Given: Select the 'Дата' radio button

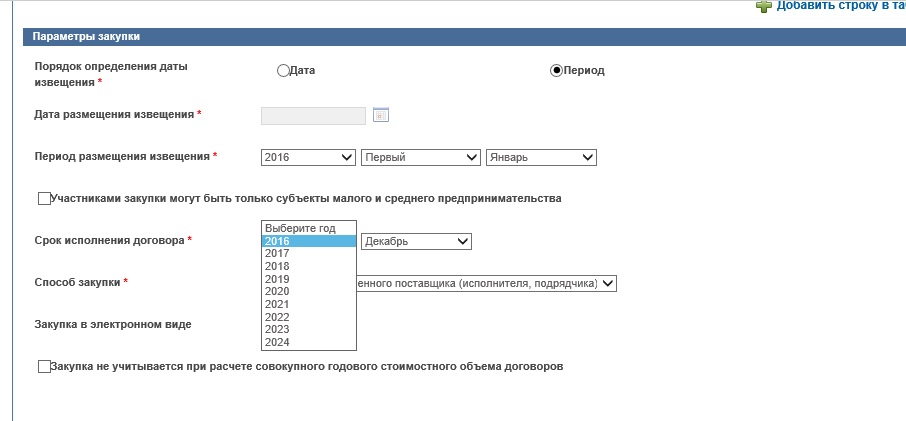Looking at the screenshot, I should coord(283,71).
